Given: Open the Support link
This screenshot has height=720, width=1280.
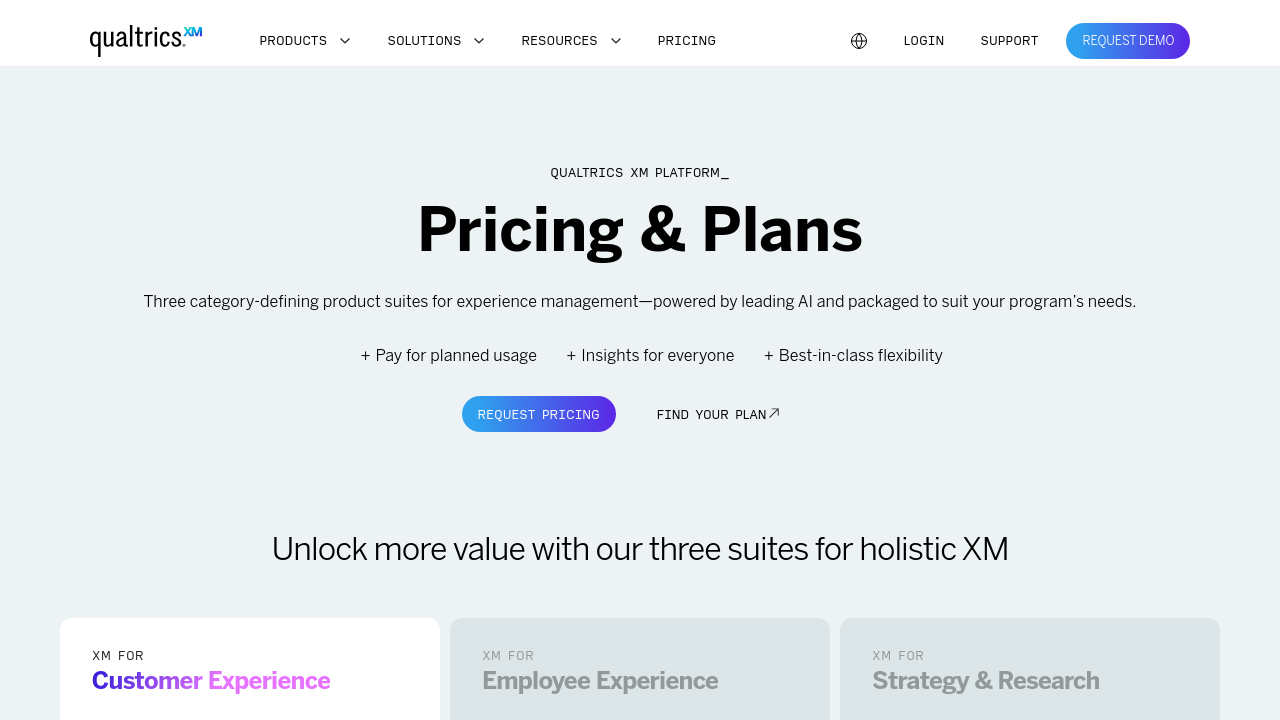Looking at the screenshot, I should coord(1009,41).
